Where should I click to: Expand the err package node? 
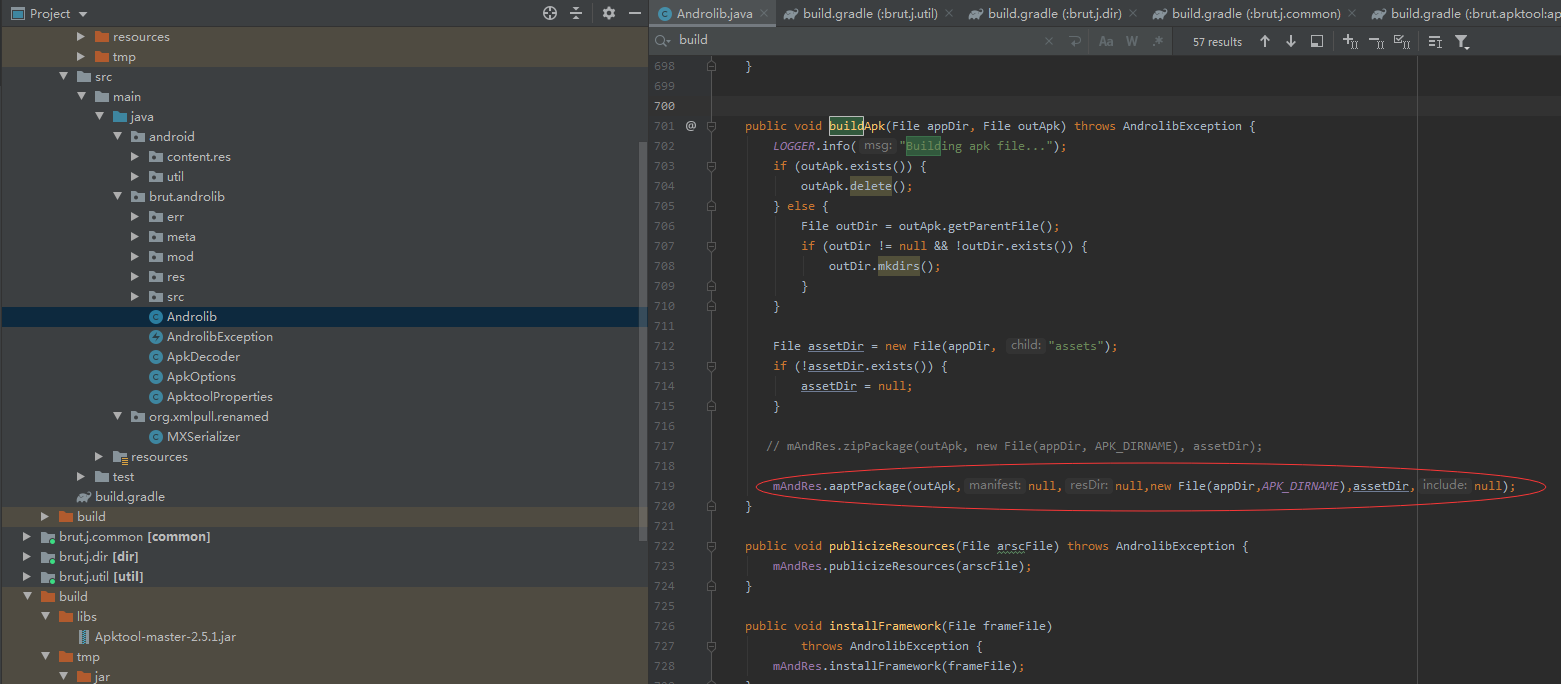point(135,217)
